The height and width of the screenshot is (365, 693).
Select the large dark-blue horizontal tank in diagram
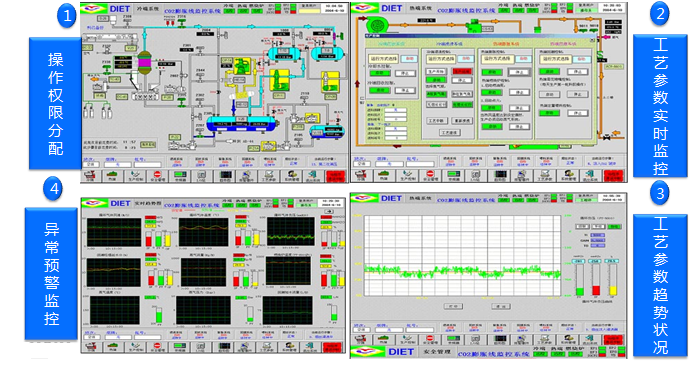241,123
